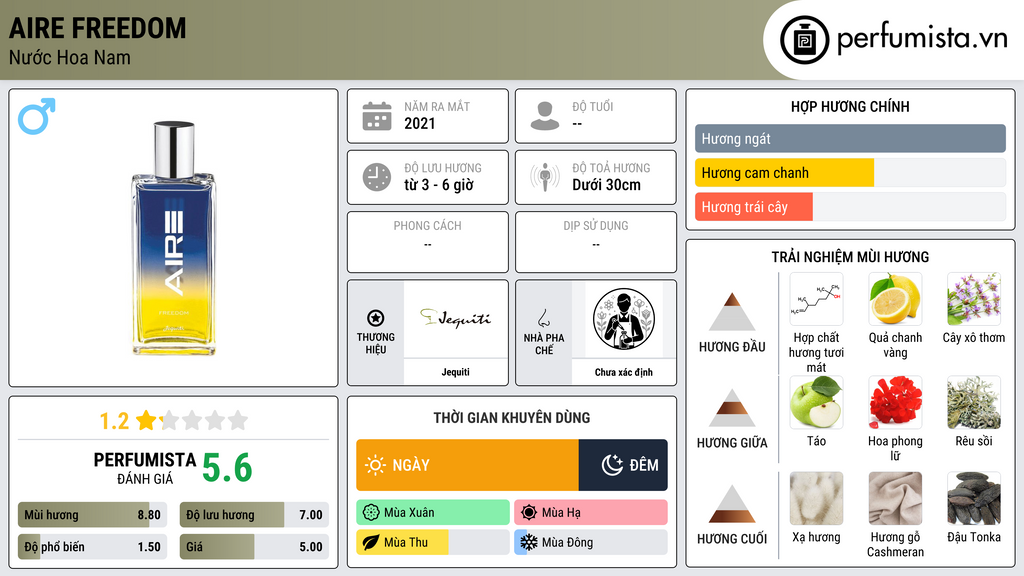Select the fresh aroma chemical note image
Viewport: 1024px width, 576px height.
(816, 299)
